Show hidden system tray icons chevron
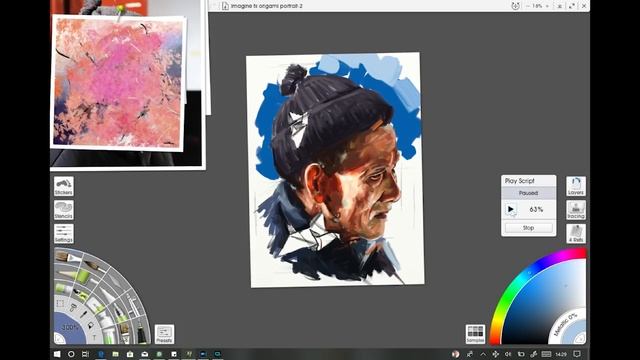Image resolution: width=640 pixels, height=360 pixels. [483, 354]
